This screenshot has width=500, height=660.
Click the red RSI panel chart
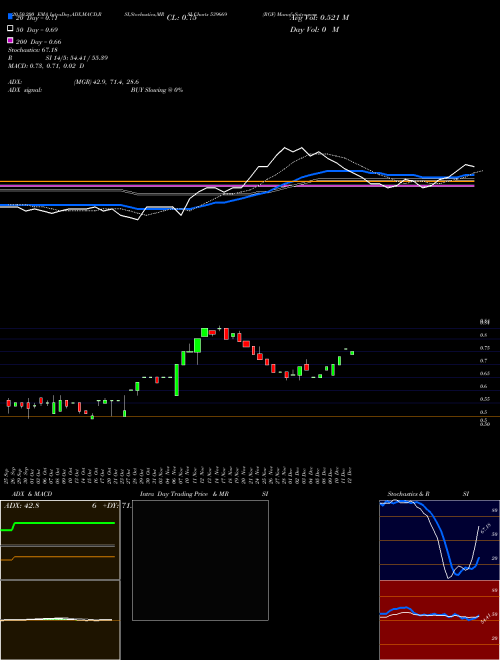tap(439, 620)
